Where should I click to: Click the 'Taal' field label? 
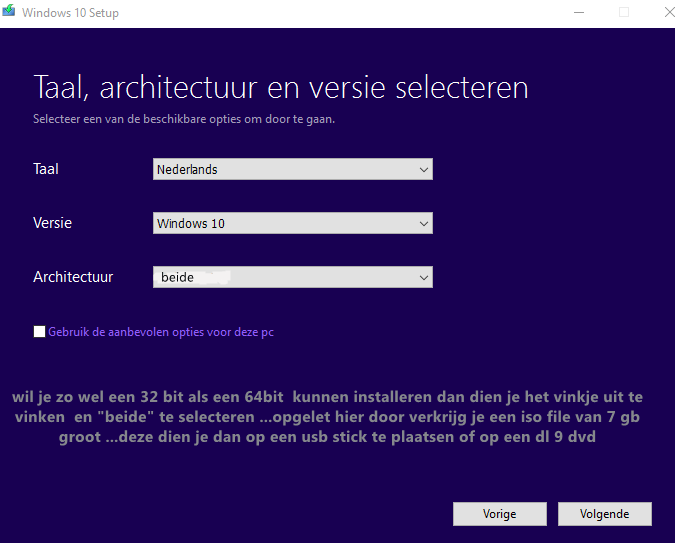[46, 169]
